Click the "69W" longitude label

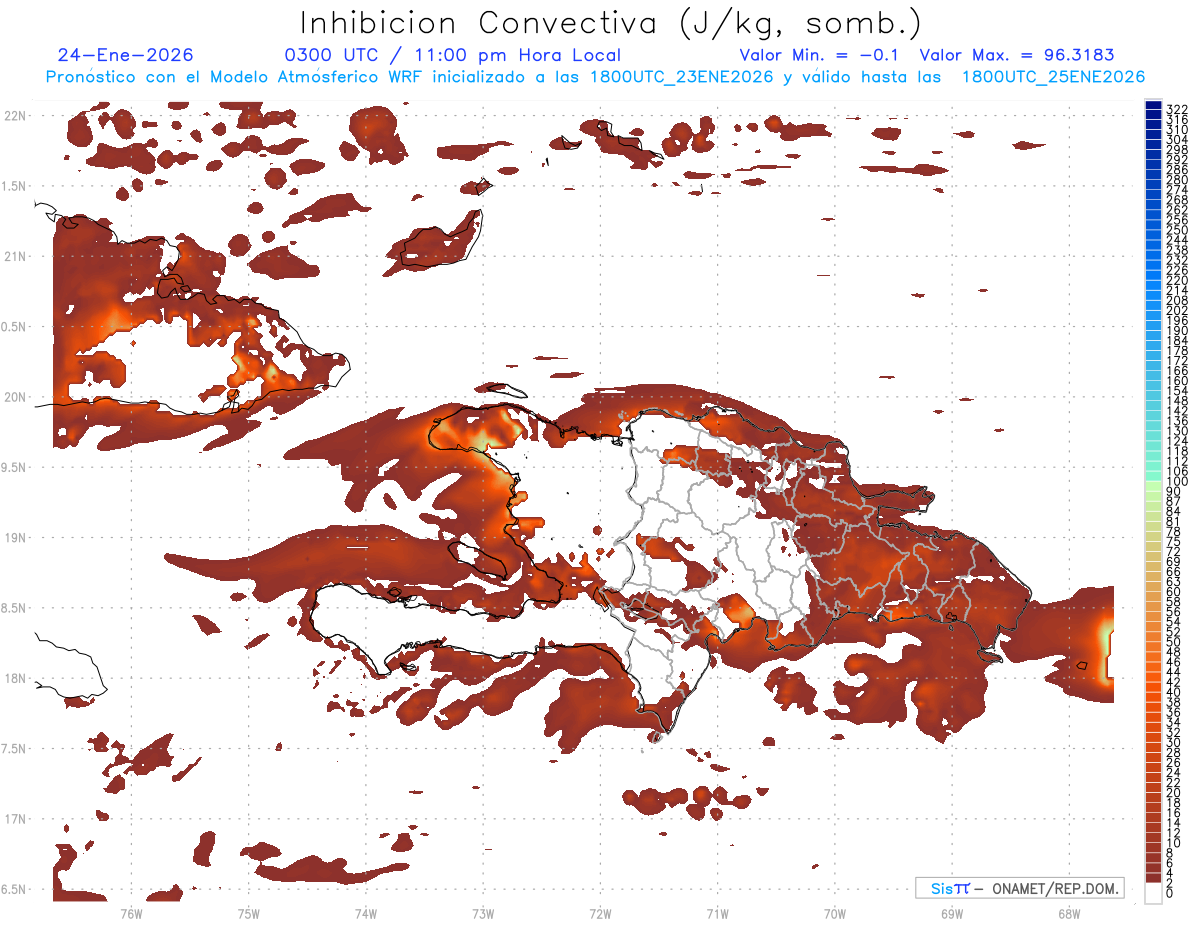pos(952,913)
